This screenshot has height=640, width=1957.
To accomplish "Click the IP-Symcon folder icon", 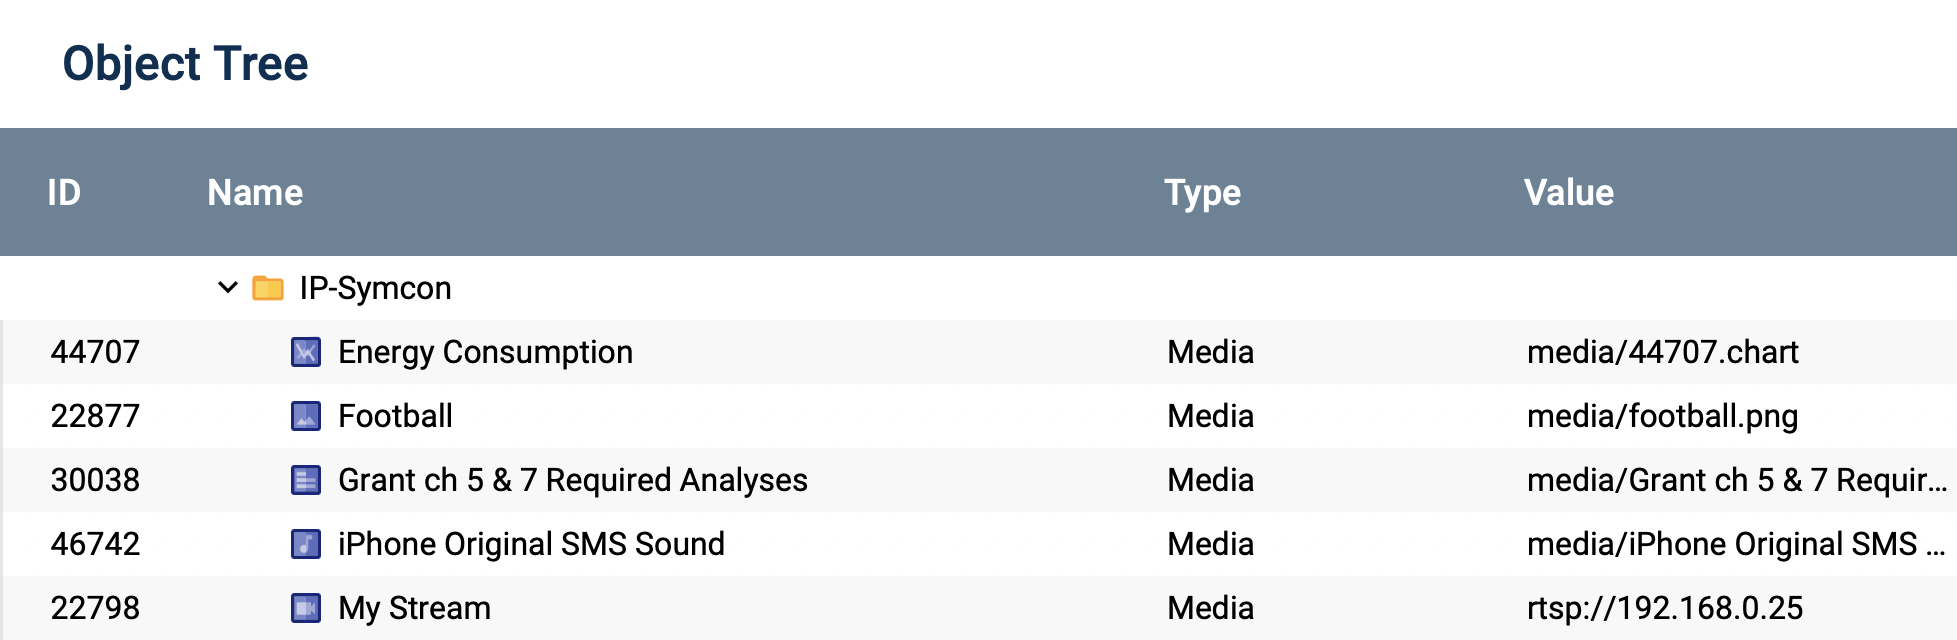I will [267, 288].
